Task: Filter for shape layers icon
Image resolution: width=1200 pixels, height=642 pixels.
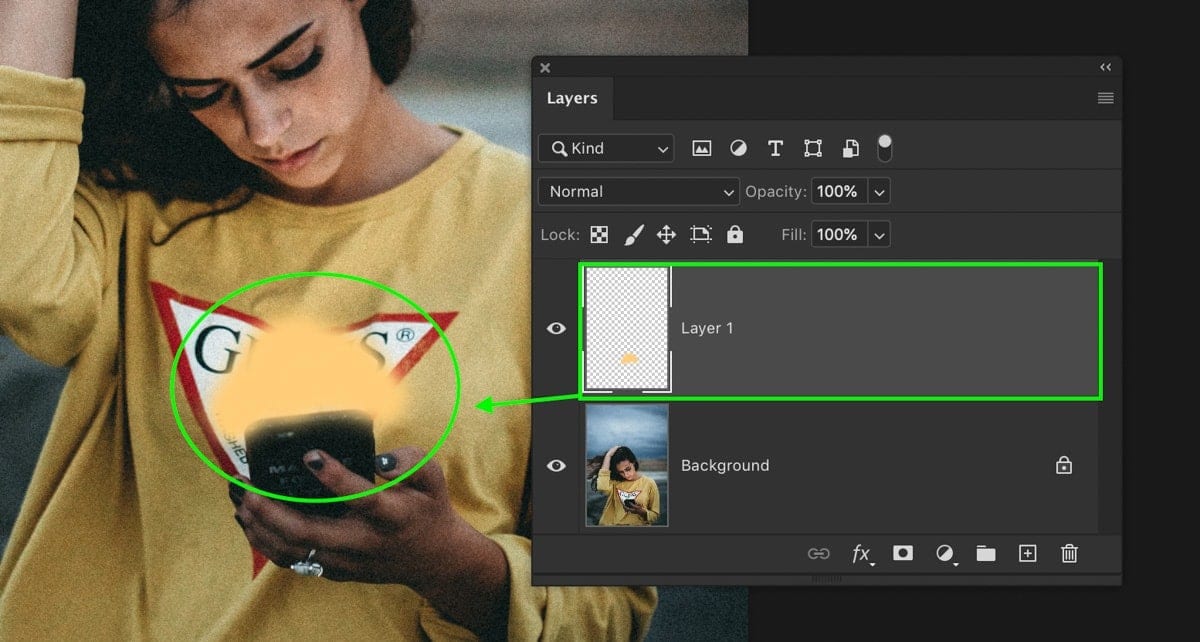Action: click(813, 148)
